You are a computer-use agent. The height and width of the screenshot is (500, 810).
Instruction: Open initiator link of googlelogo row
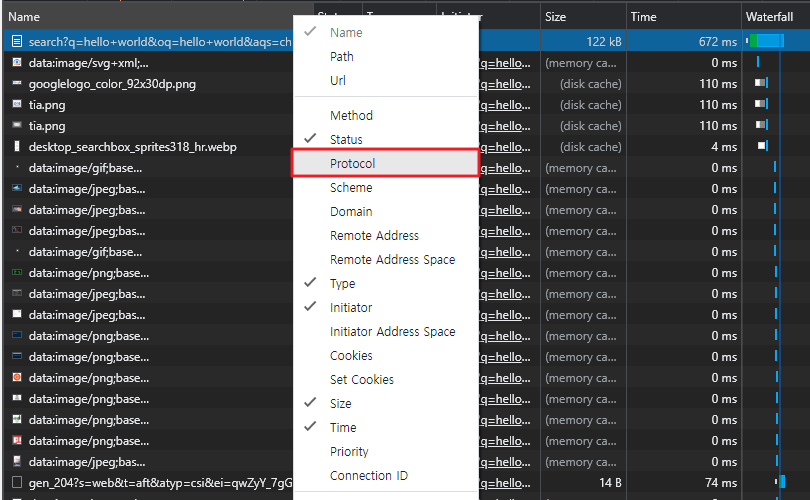pos(505,84)
